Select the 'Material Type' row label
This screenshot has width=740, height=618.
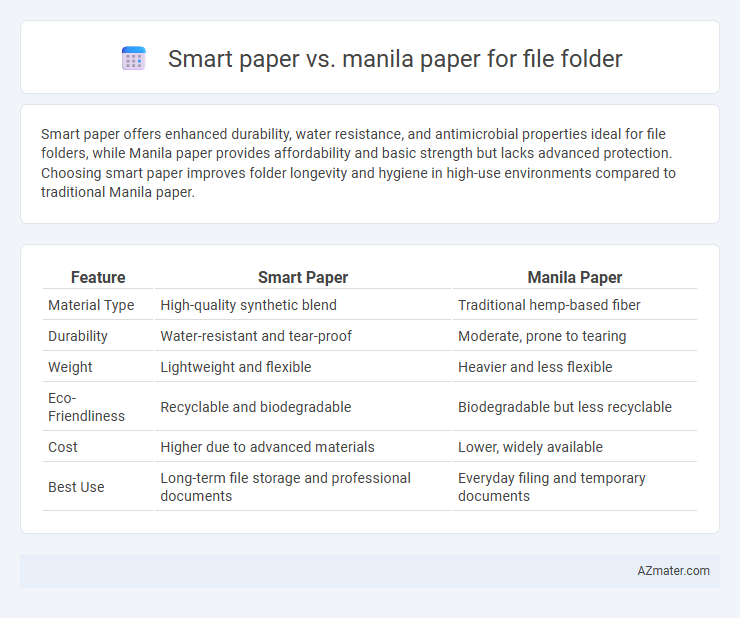click(x=91, y=305)
